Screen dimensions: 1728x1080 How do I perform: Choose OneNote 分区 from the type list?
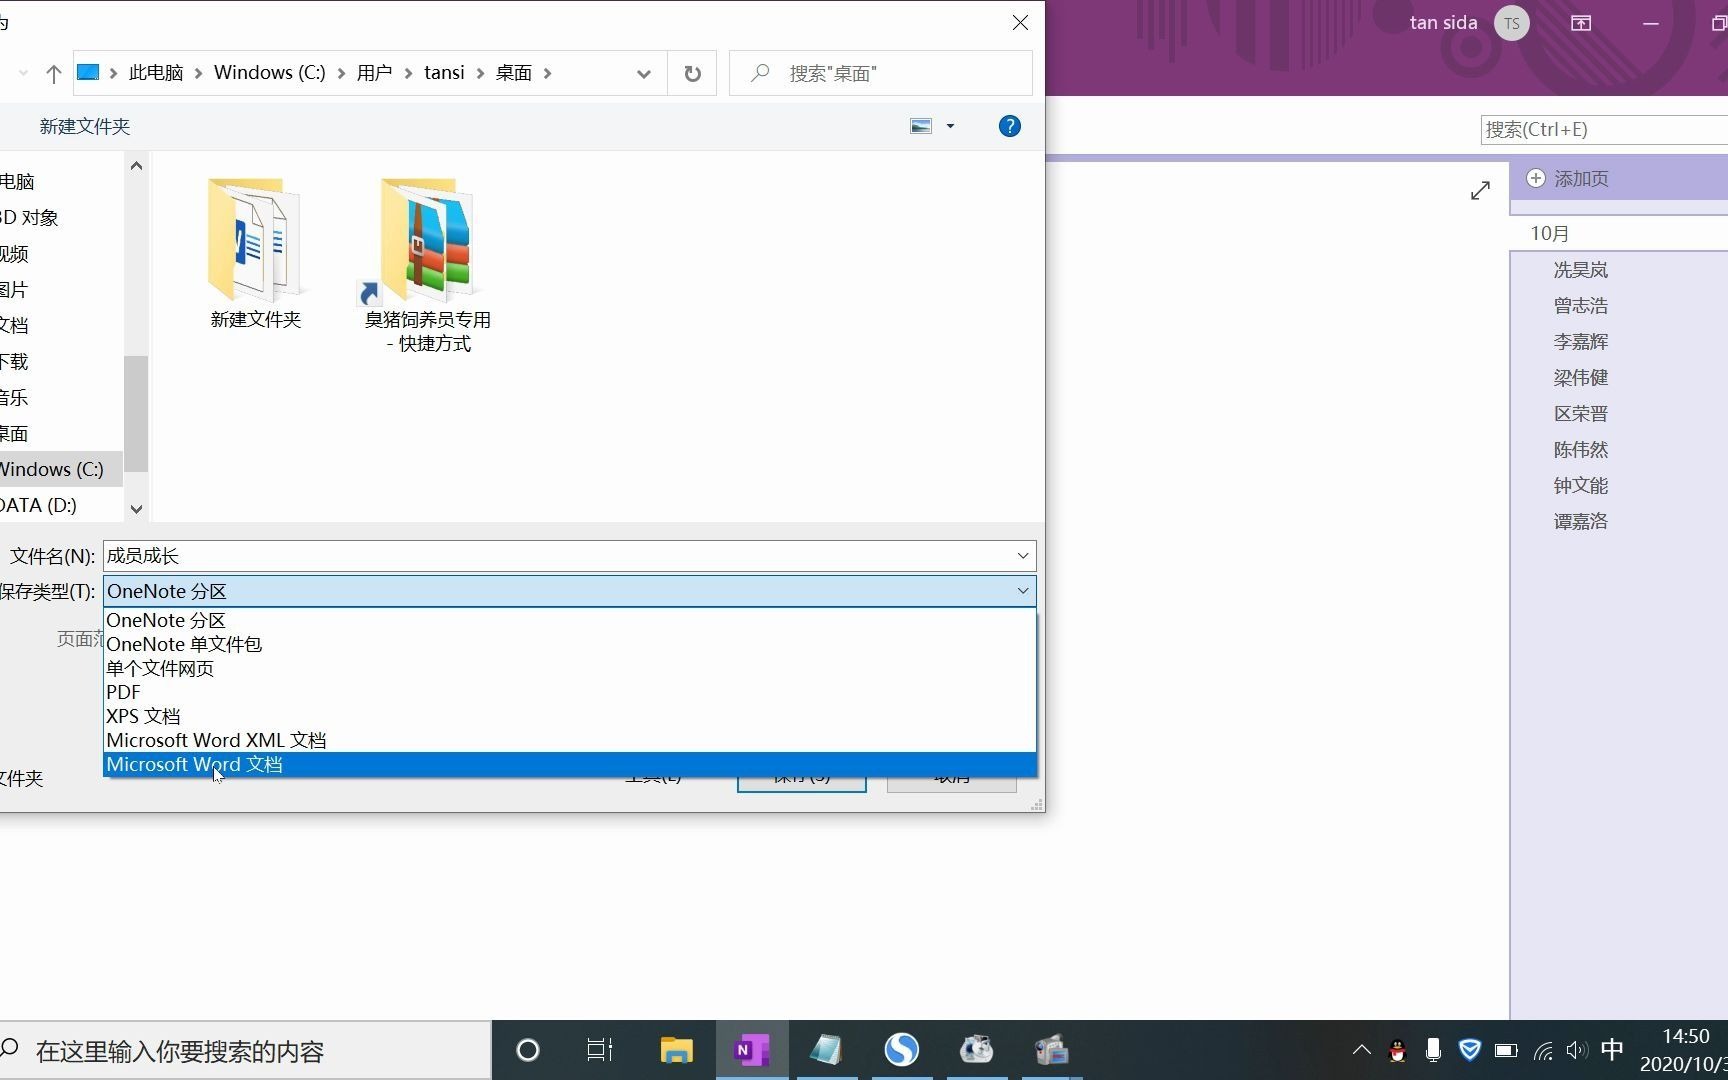(570, 620)
